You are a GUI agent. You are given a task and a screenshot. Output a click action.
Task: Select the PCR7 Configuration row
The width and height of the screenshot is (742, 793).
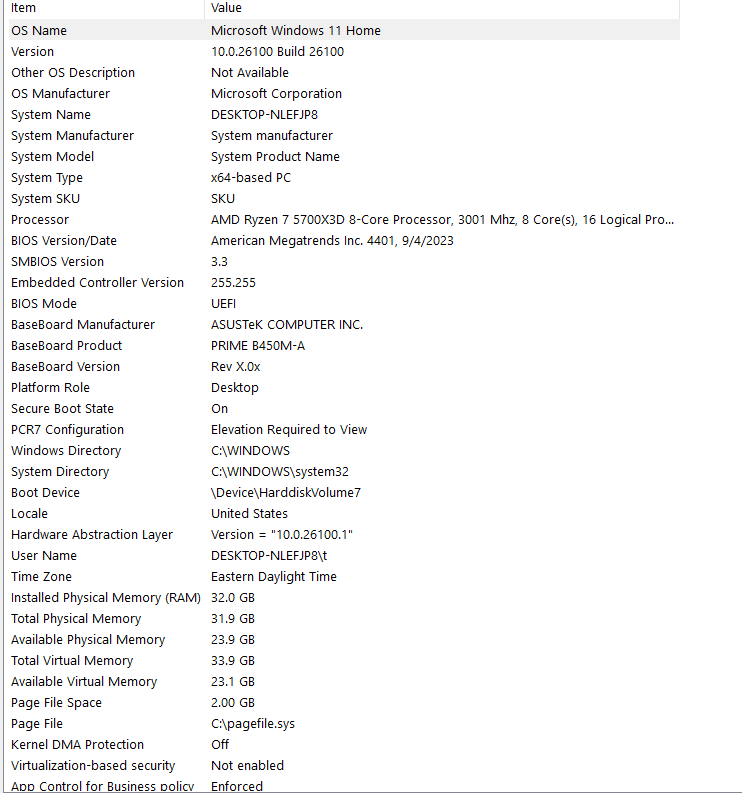coord(344,430)
